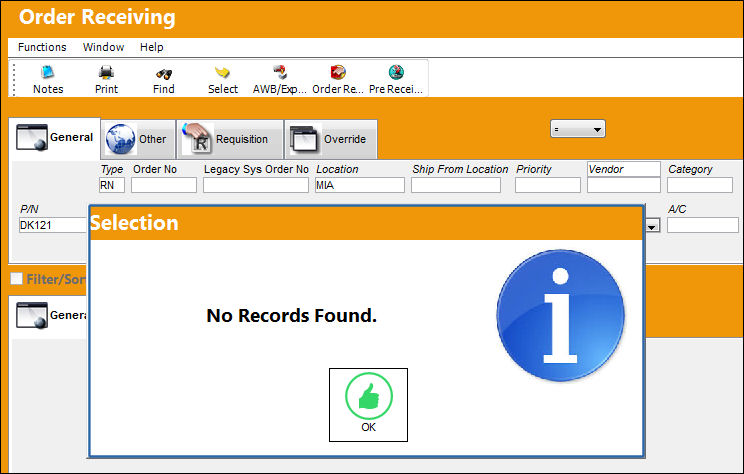Viewport: 744px width, 474px height.
Task: Click the Location field containing MIA
Action: click(x=360, y=185)
